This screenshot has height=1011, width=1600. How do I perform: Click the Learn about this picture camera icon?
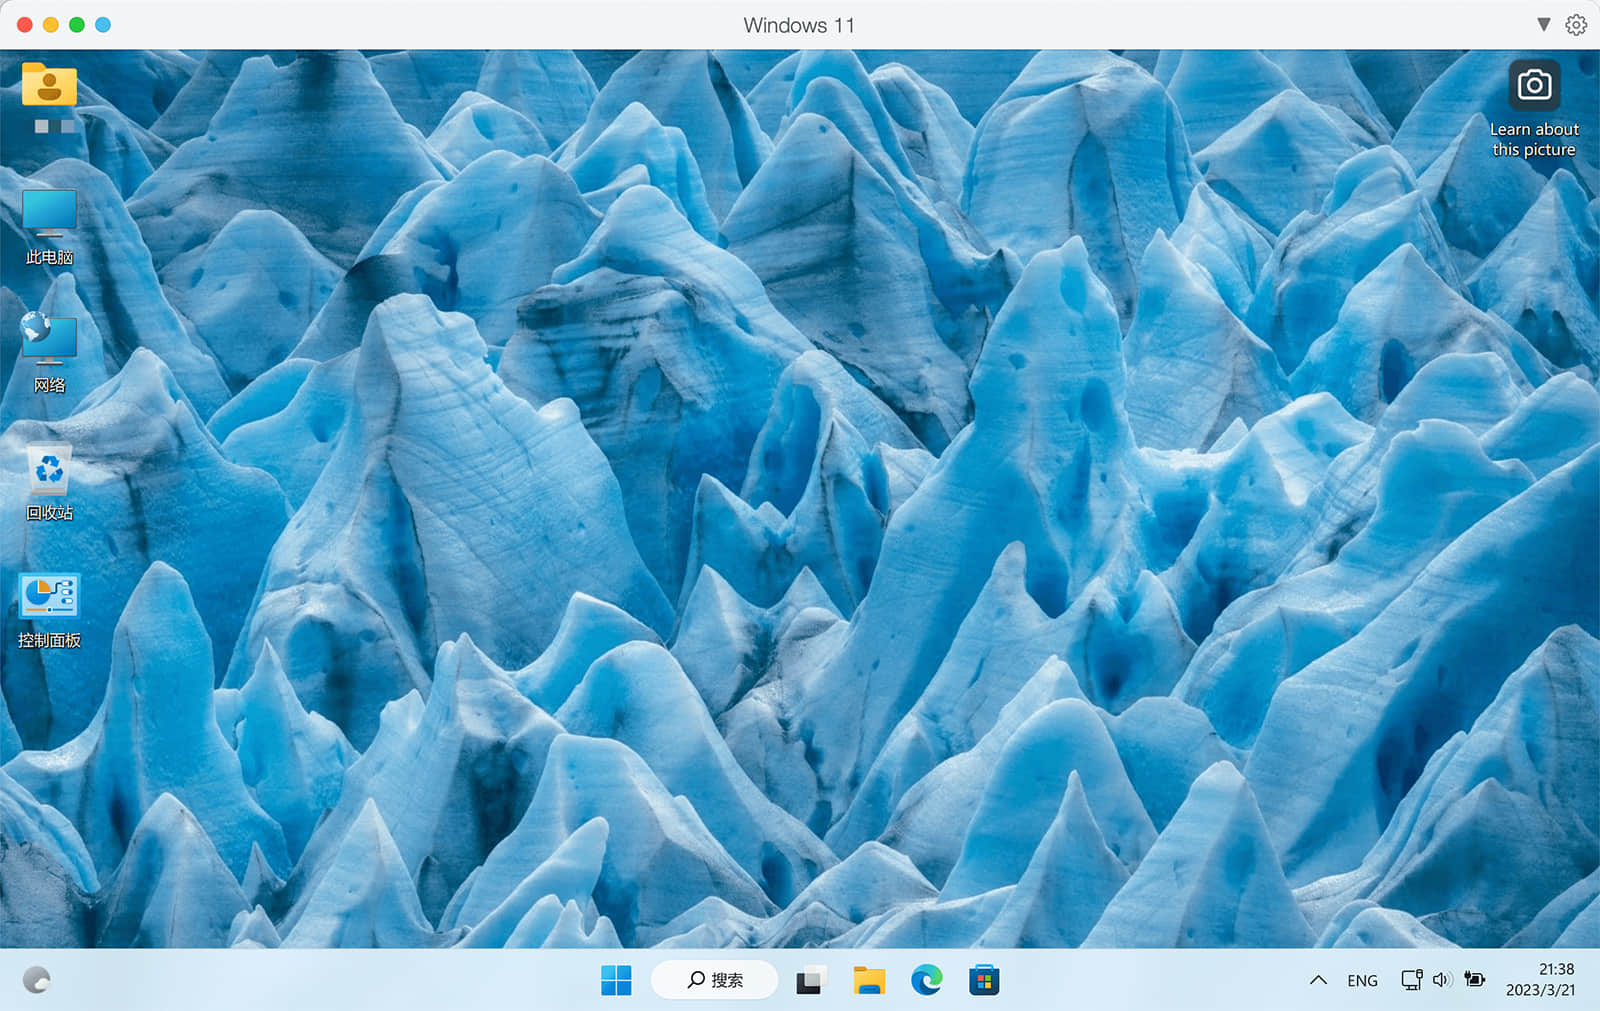pos(1534,86)
